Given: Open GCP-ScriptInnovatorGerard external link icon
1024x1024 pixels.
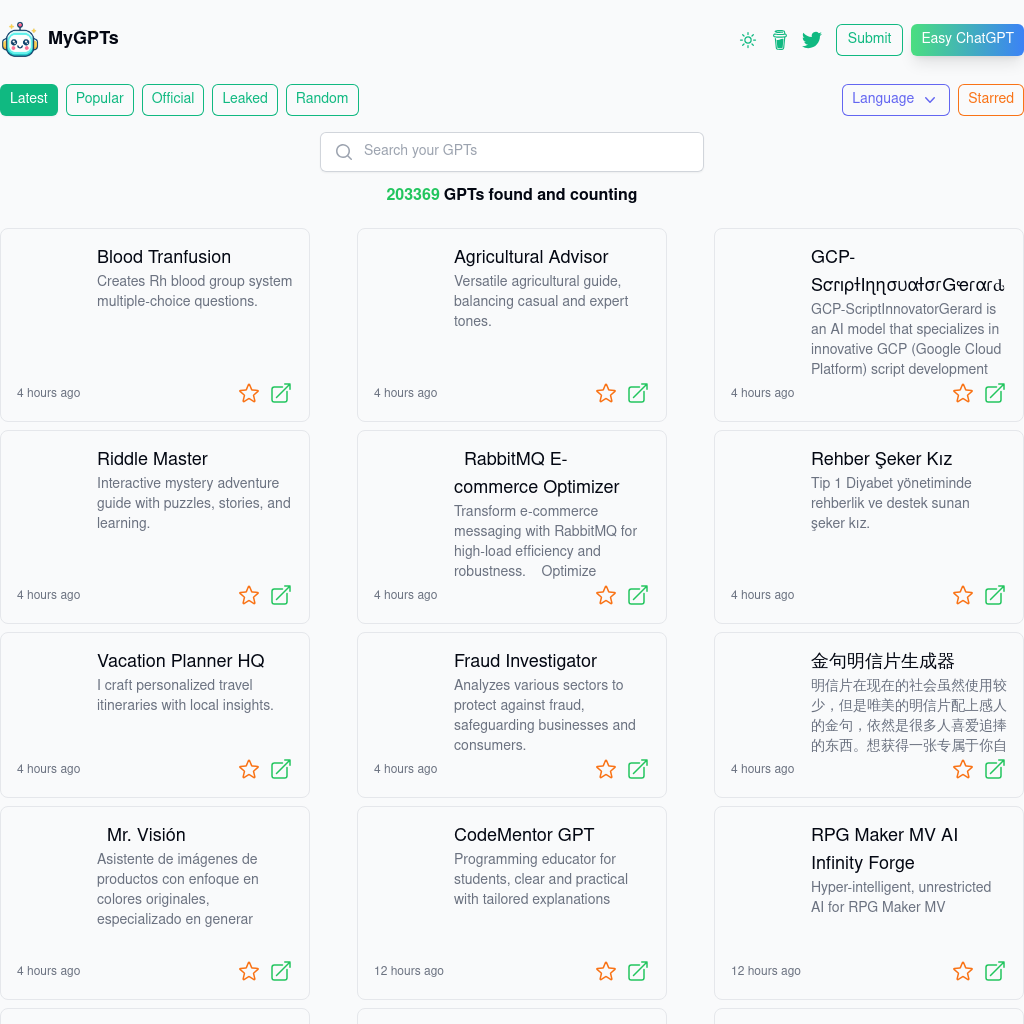Looking at the screenshot, I should [x=995, y=393].
